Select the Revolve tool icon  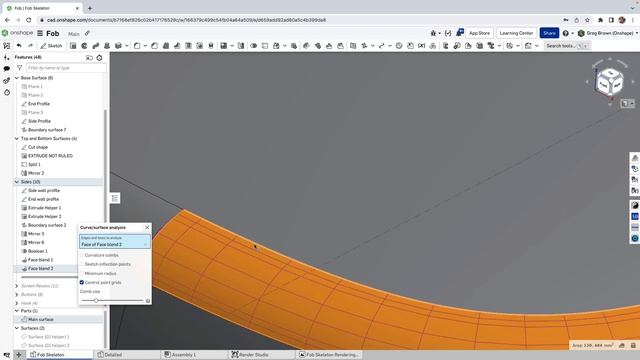click(x=84, y=46)
